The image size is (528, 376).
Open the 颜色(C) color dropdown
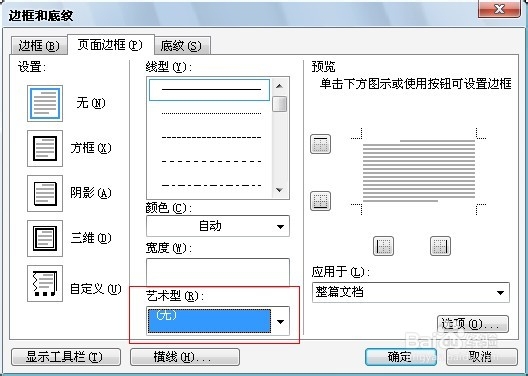tap(218, 226)
